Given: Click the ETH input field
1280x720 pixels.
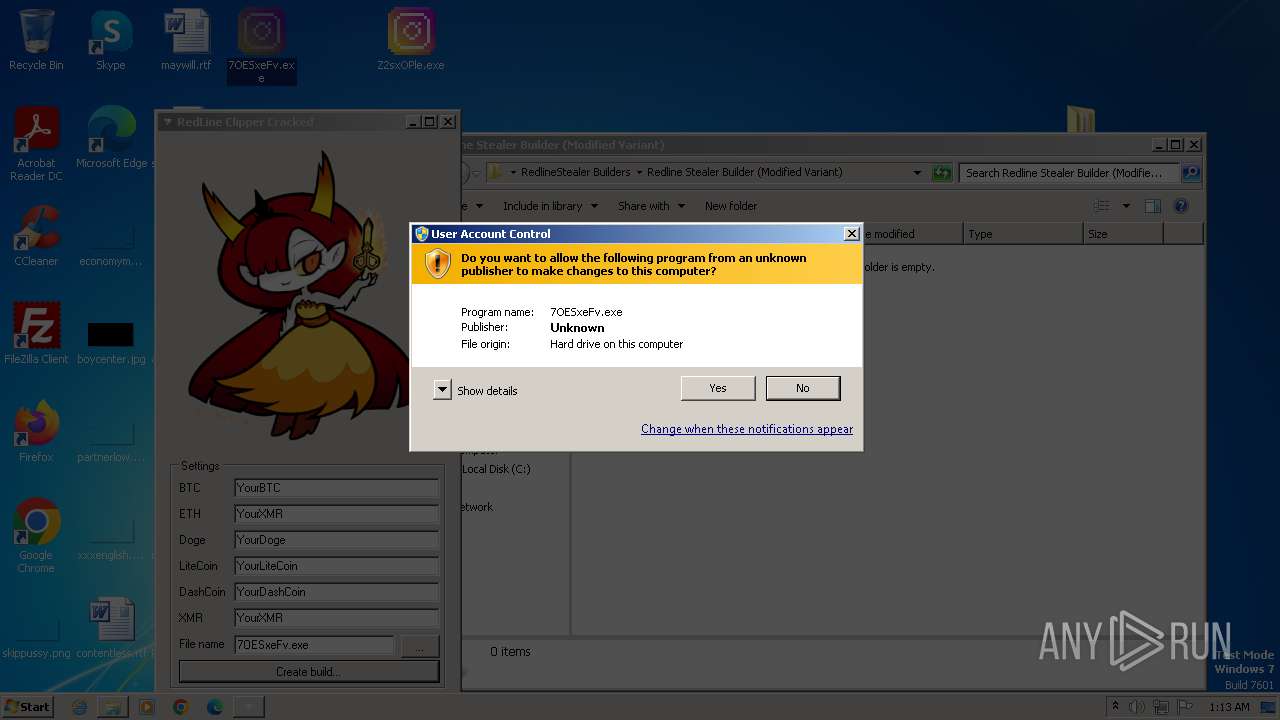Looking at the screenshot, I should [336, 514].
